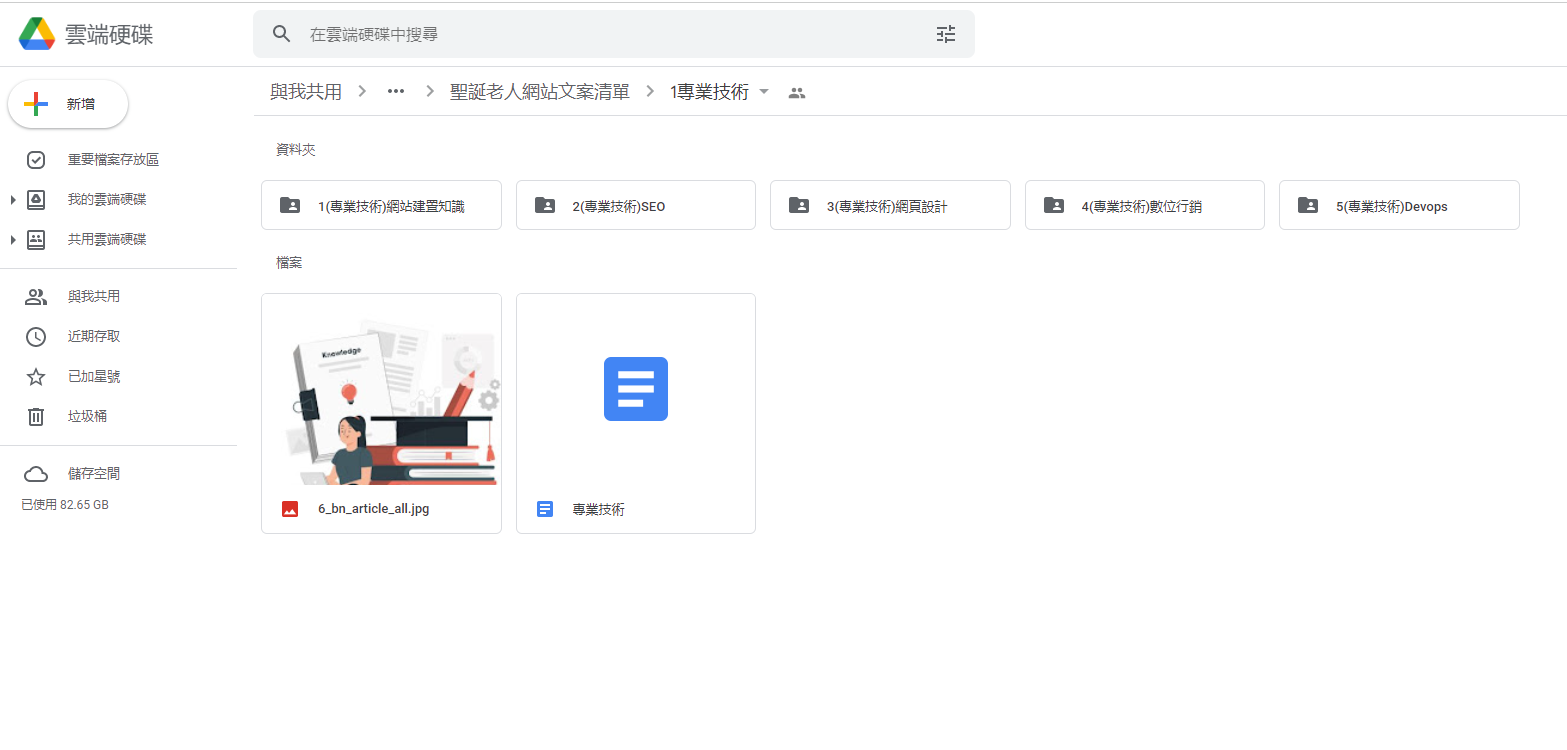Click the 與我共用 people icon
The height and width of the screenshot is (750, 1567).
click(36, 297)
